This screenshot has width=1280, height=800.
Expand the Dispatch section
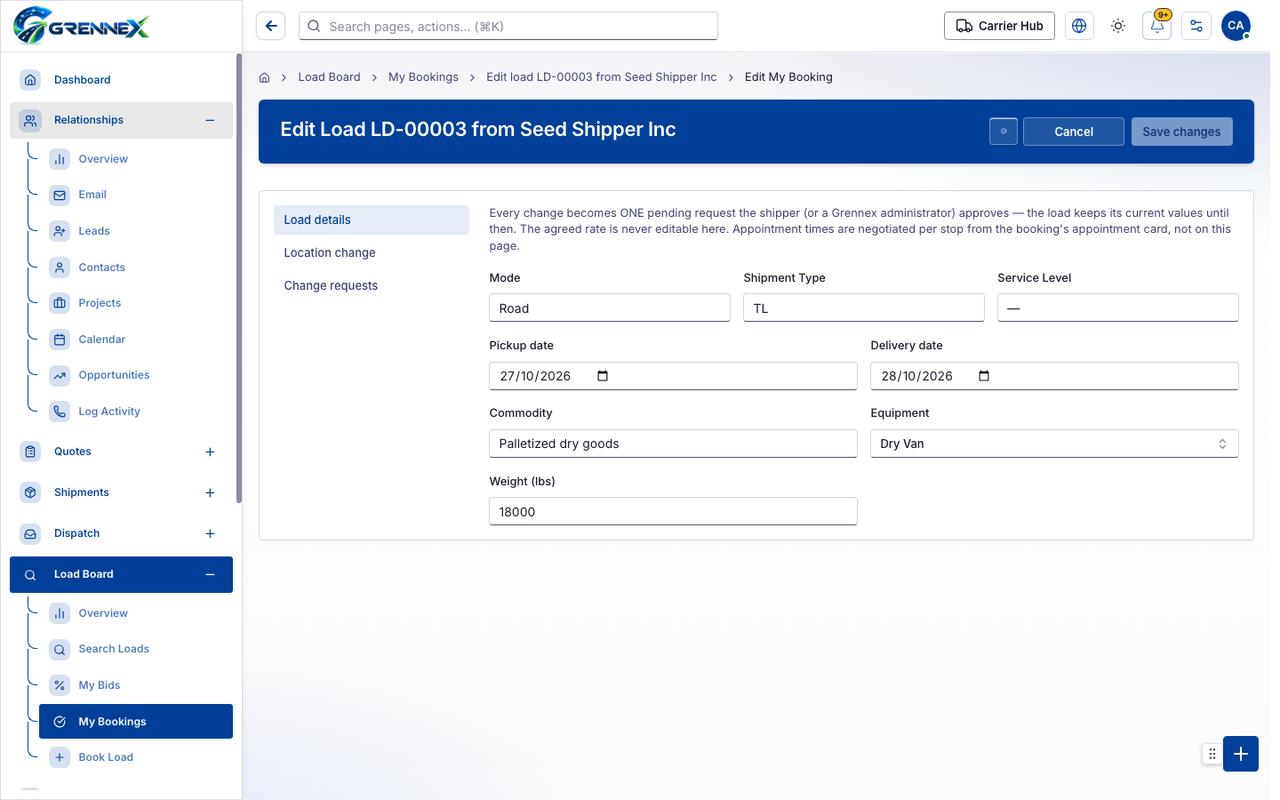coord(210,534)
